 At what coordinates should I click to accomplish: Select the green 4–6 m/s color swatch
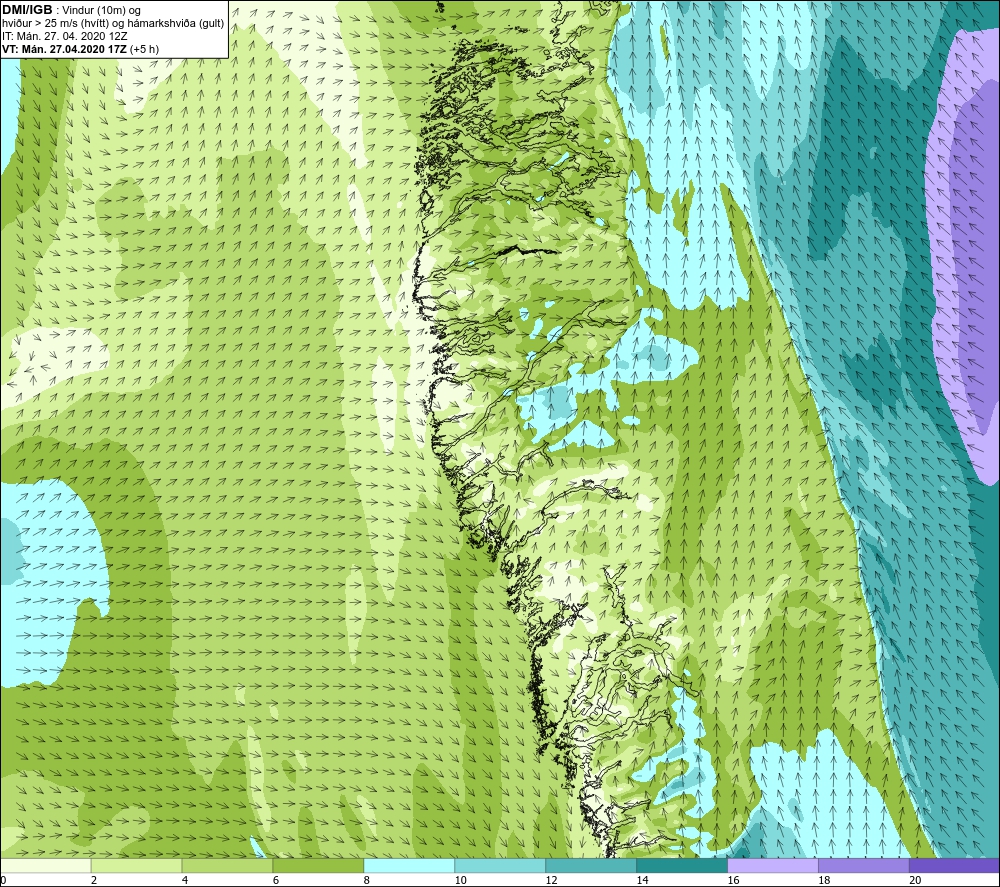pos(227,865)
